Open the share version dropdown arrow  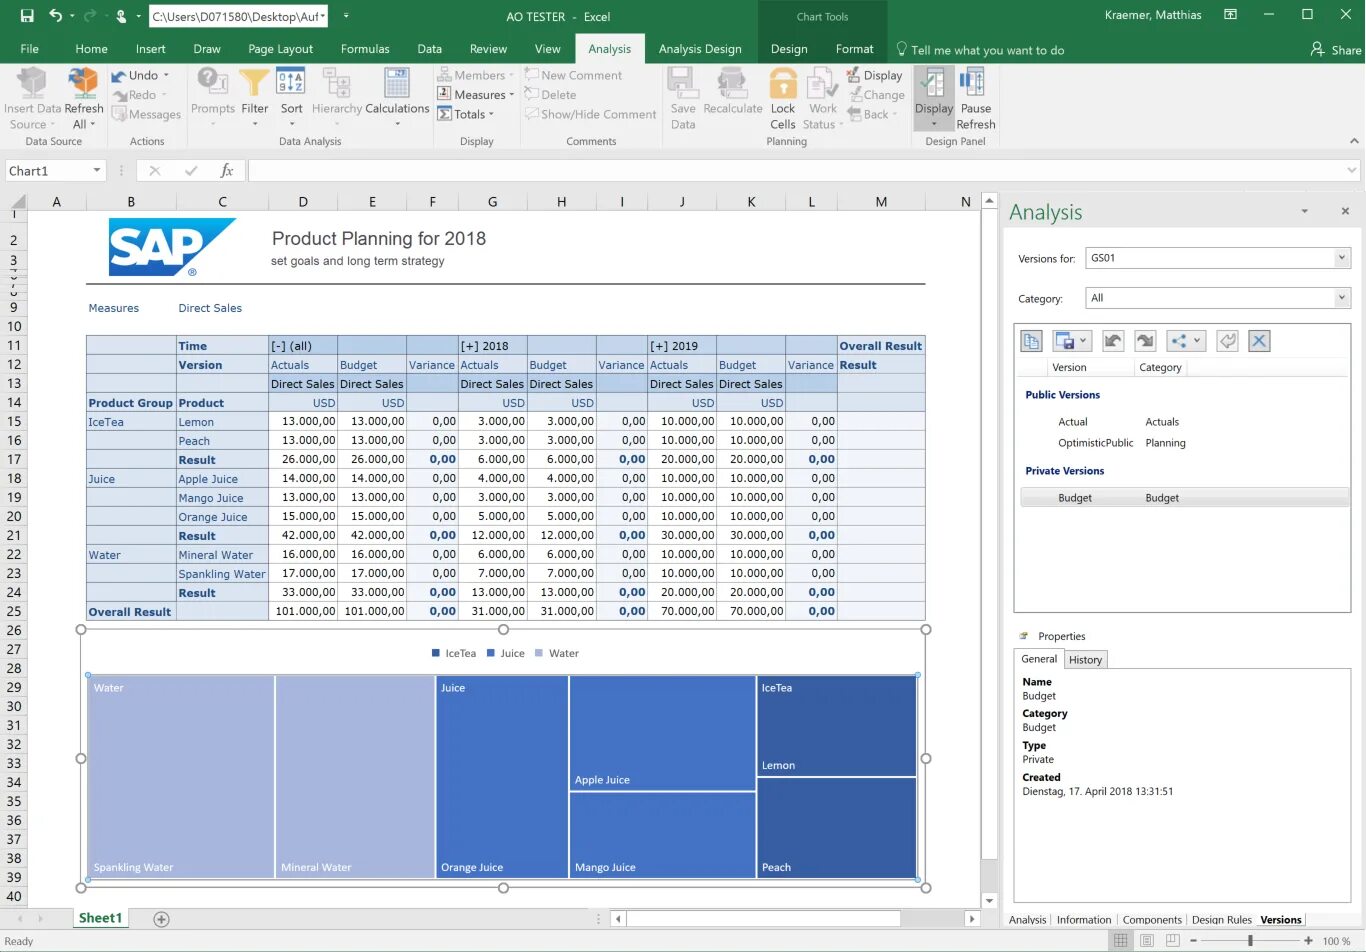tap(1197, 341)
